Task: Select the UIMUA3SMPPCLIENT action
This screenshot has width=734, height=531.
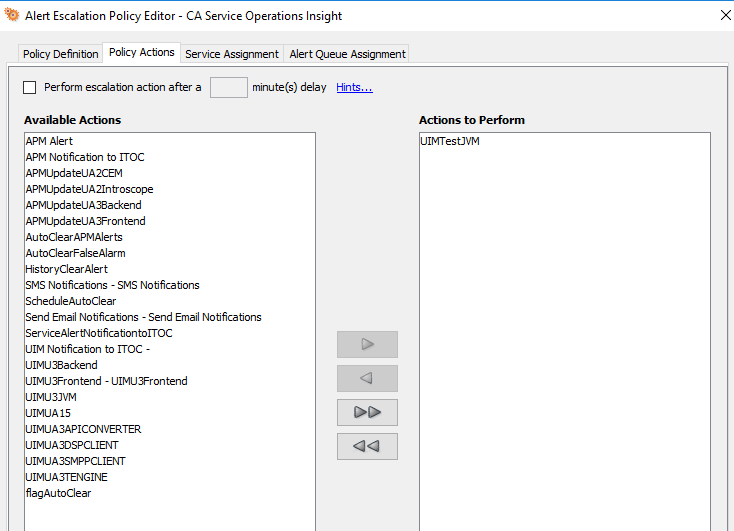Action: 169,461
